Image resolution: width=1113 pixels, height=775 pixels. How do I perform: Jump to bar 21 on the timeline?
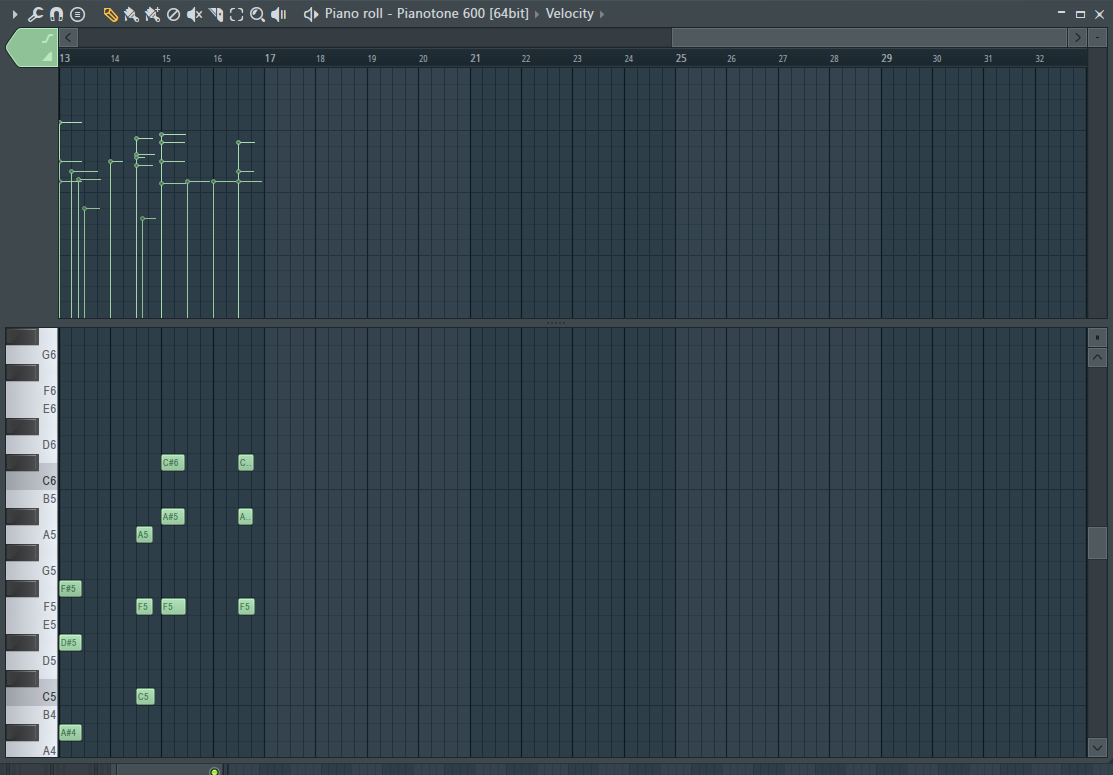(475, 58)
